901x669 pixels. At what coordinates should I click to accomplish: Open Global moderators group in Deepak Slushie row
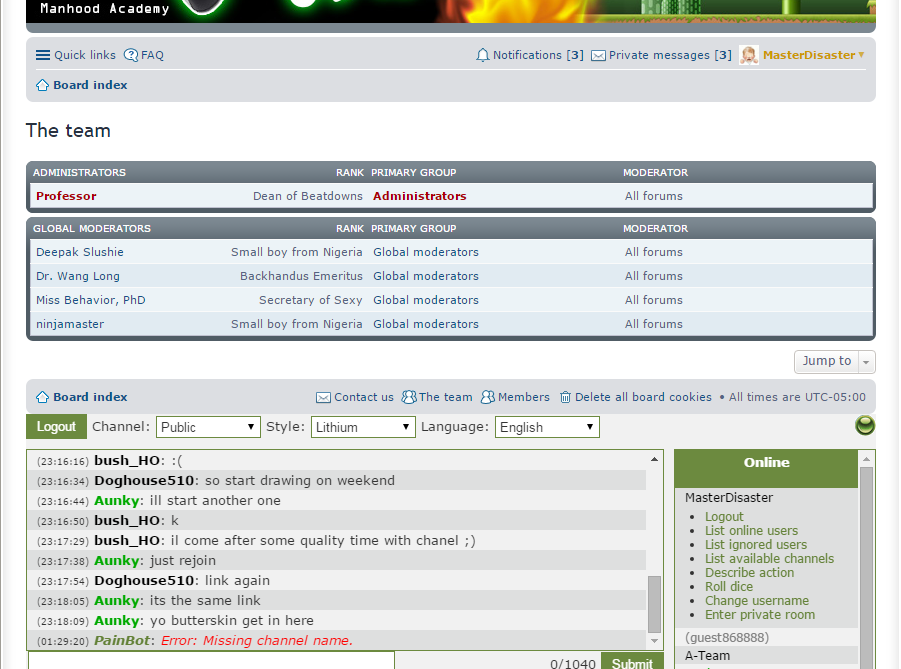(x=426, y=252)
